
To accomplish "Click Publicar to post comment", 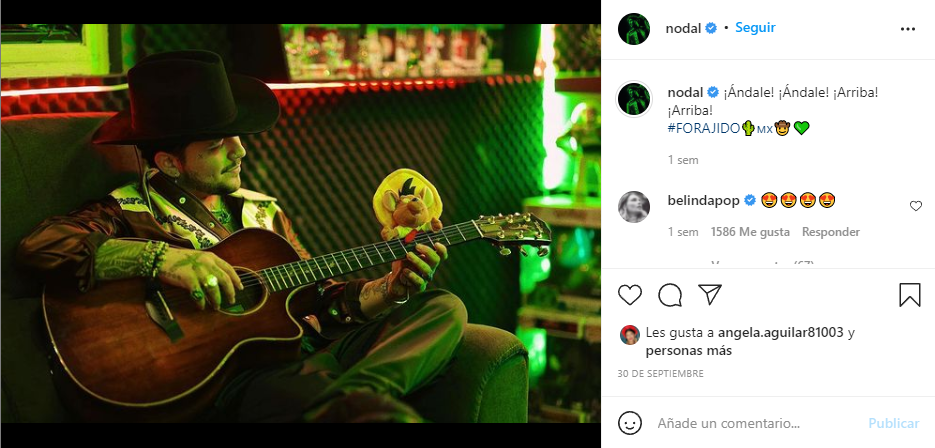I will pyautogui.click(x=893, y=424).
